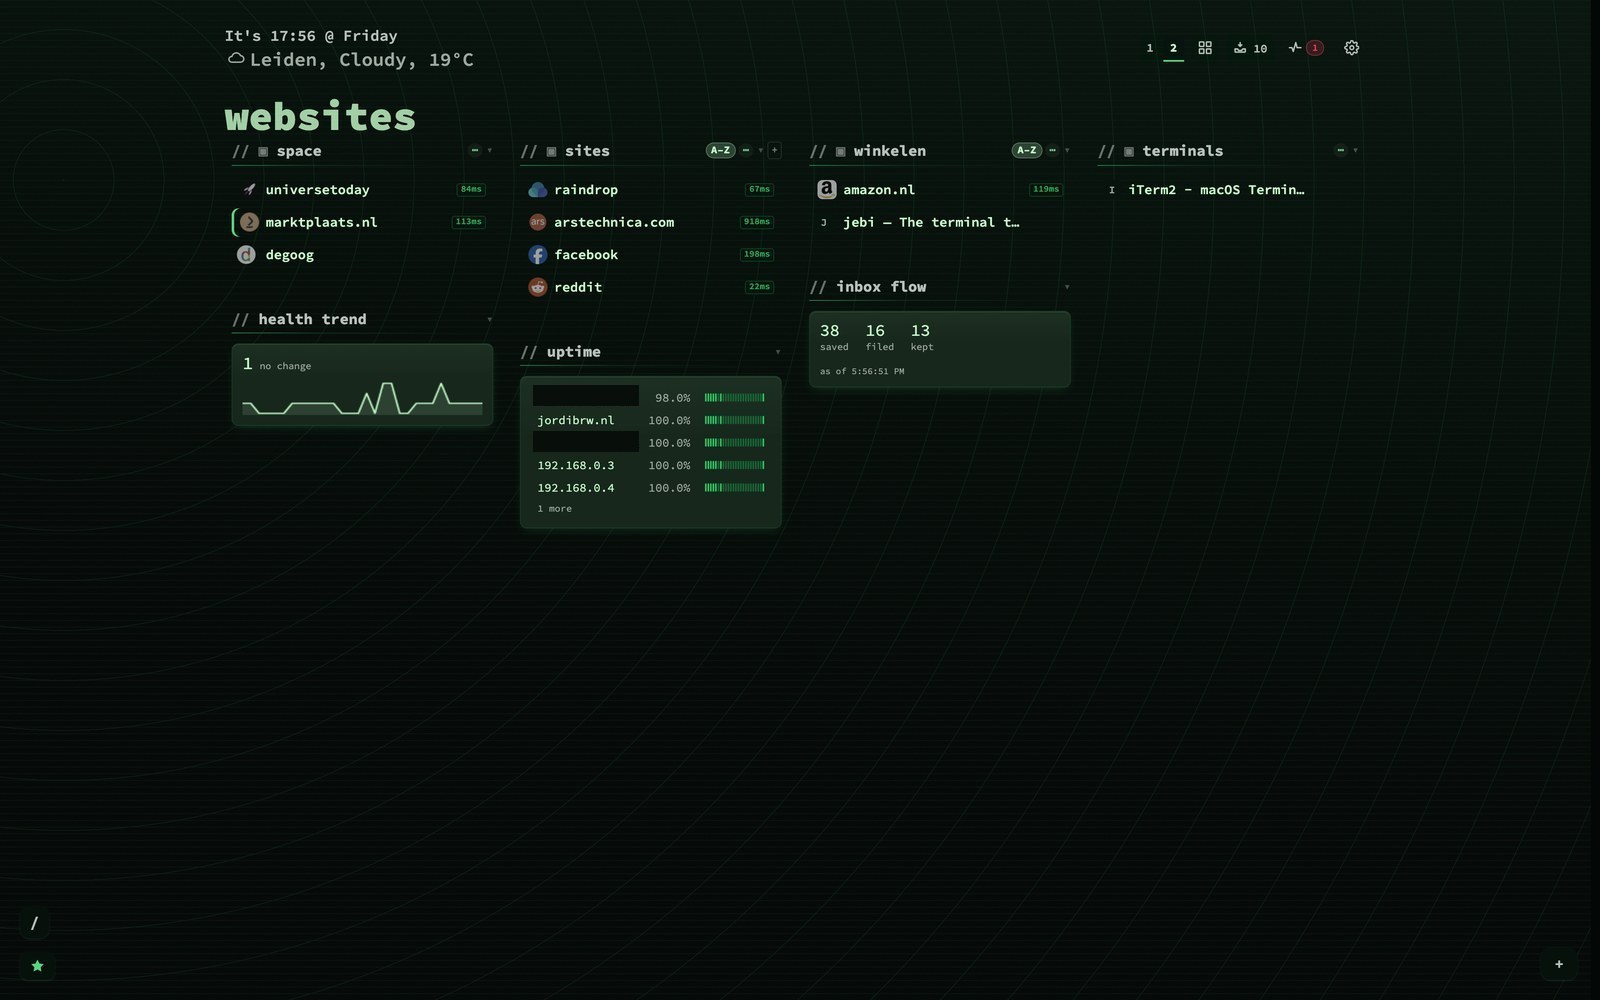Click the 918ms latency badge
1600x1000 pixels.
756,222
